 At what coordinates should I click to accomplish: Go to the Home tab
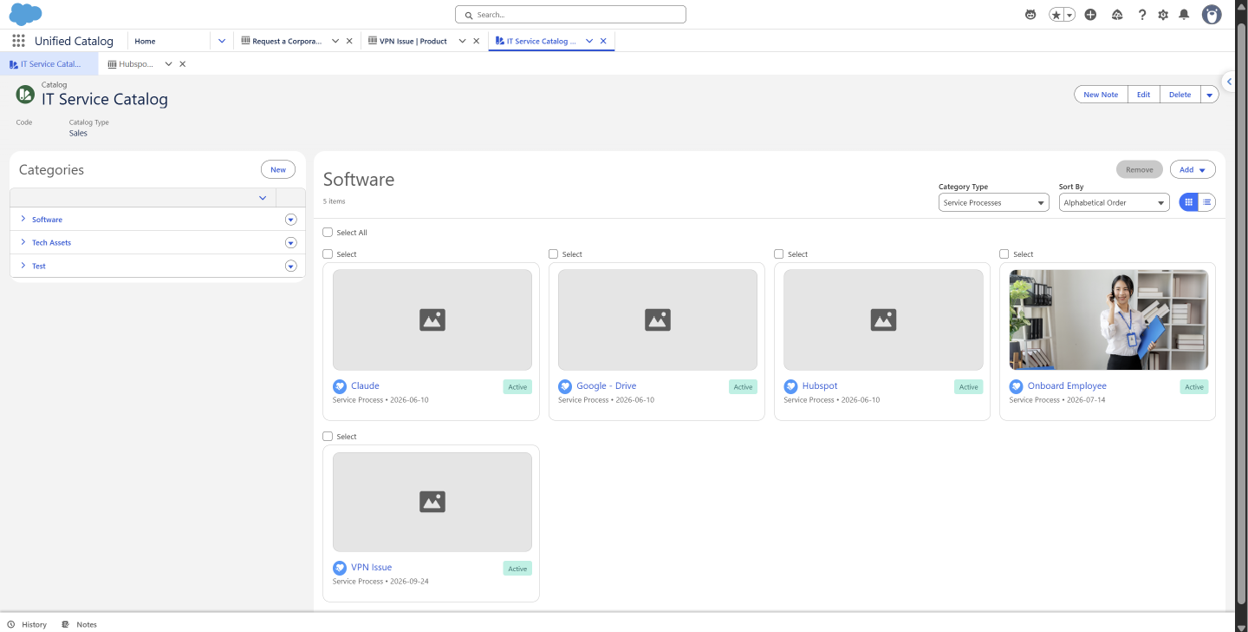[145, 41]
